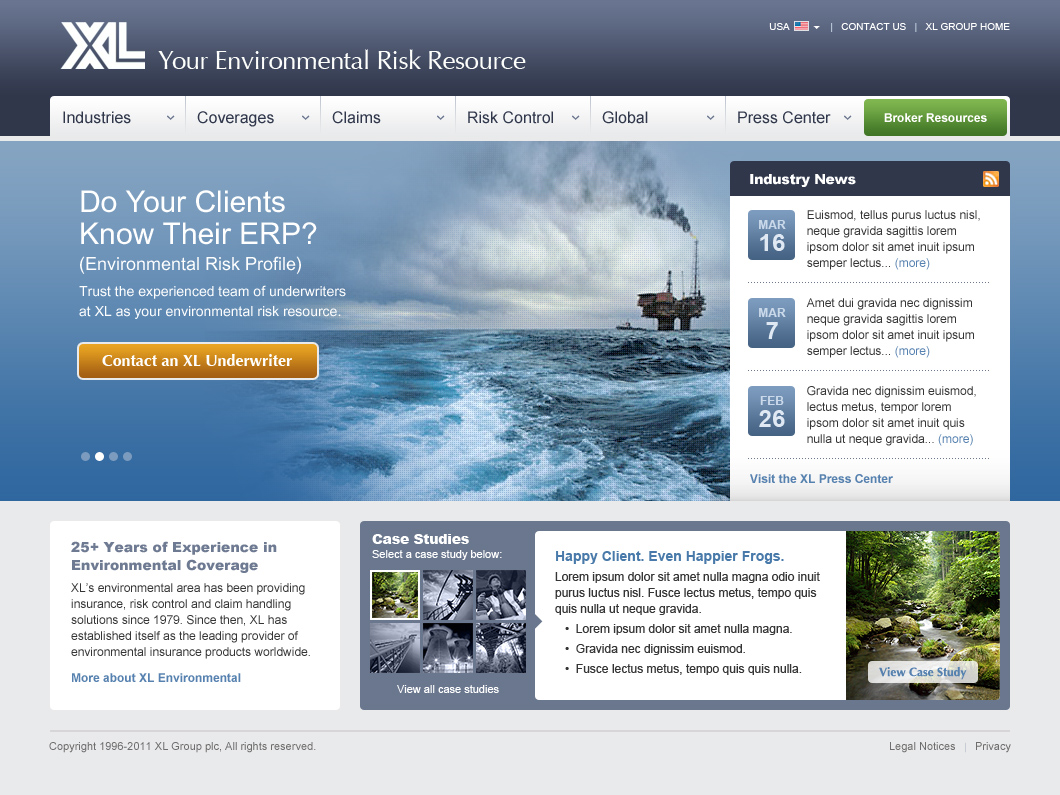Click the View Case Study button
Viewport: 1060px width, 795px height.
point(923,672)
